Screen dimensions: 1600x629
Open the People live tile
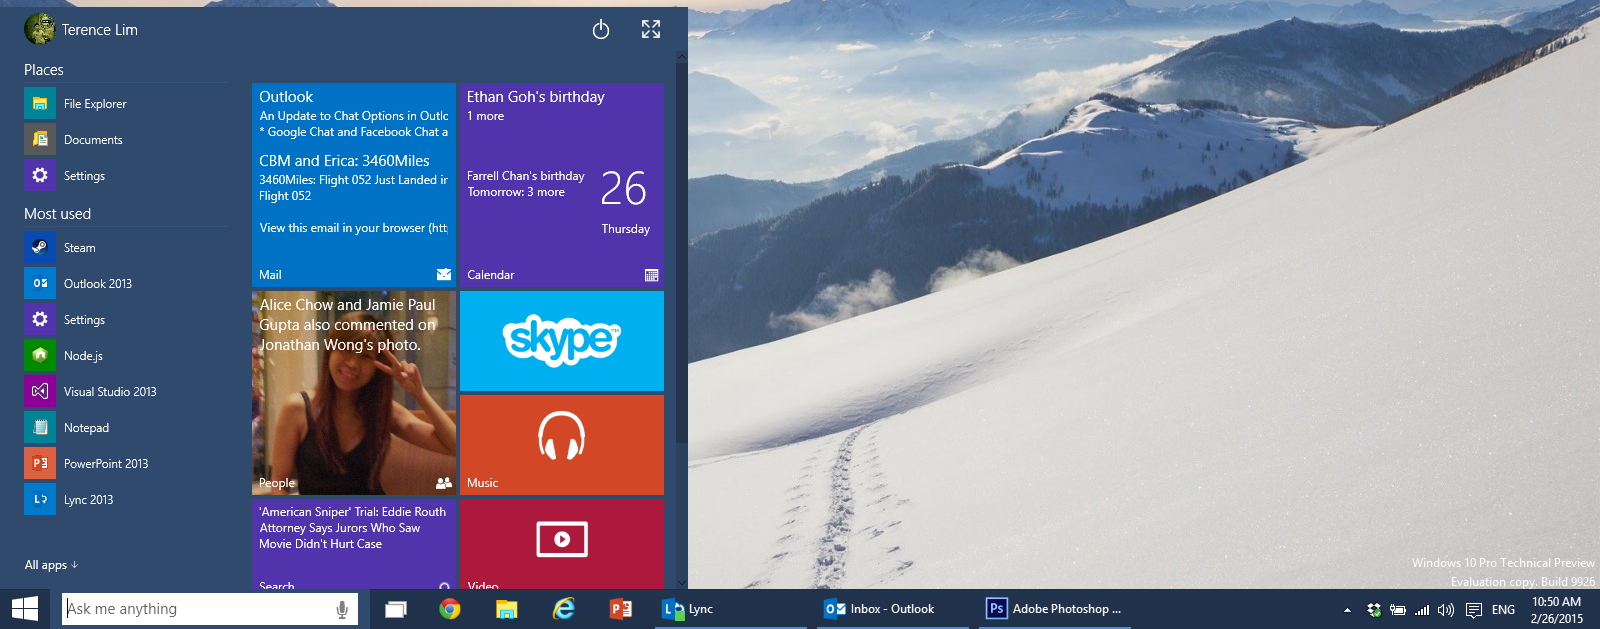[x=354, y=393]
